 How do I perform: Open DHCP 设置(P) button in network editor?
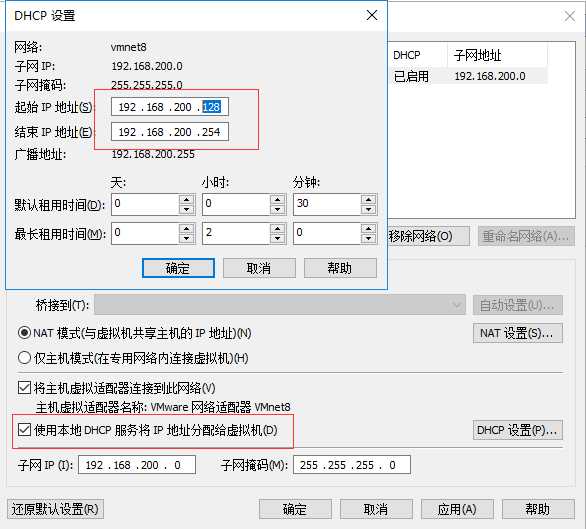coord(518,430)
